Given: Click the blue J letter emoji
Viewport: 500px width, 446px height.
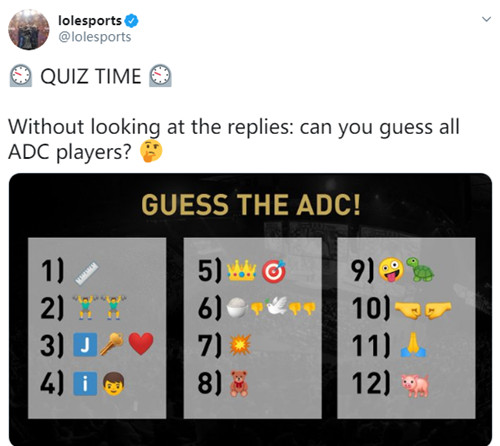Looking at the screenshot, I should pos(85,345).
